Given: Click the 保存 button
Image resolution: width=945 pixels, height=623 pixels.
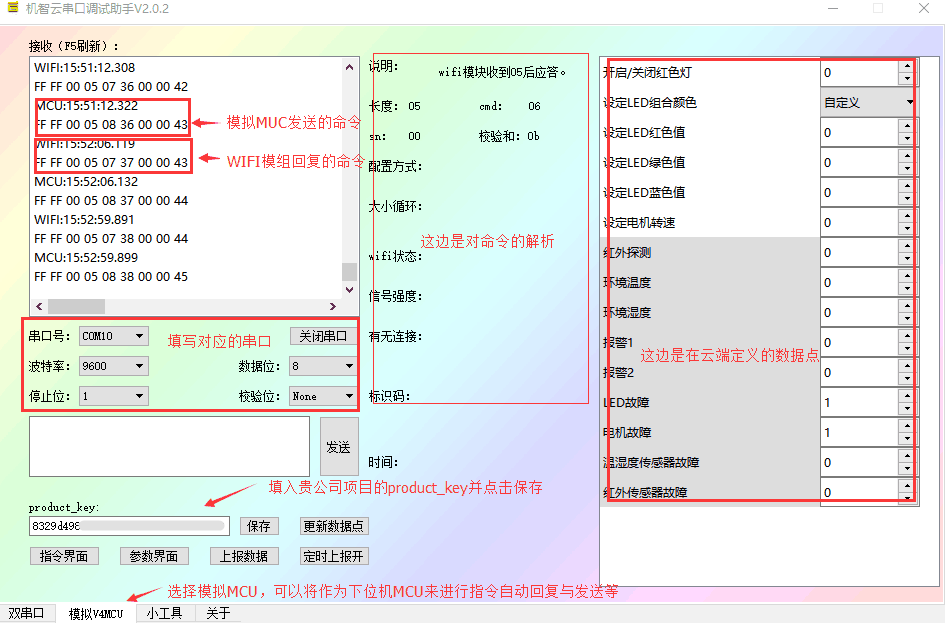Looking at the screenshot, I should (260, 525).
